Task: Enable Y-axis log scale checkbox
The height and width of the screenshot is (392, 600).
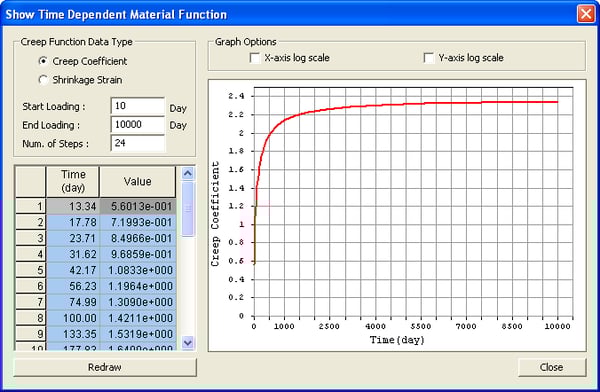Action: 429,58
